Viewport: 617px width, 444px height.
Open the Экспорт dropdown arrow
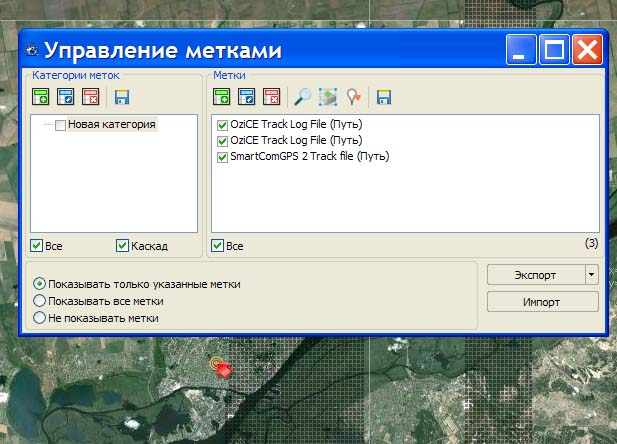pos(591,274)
